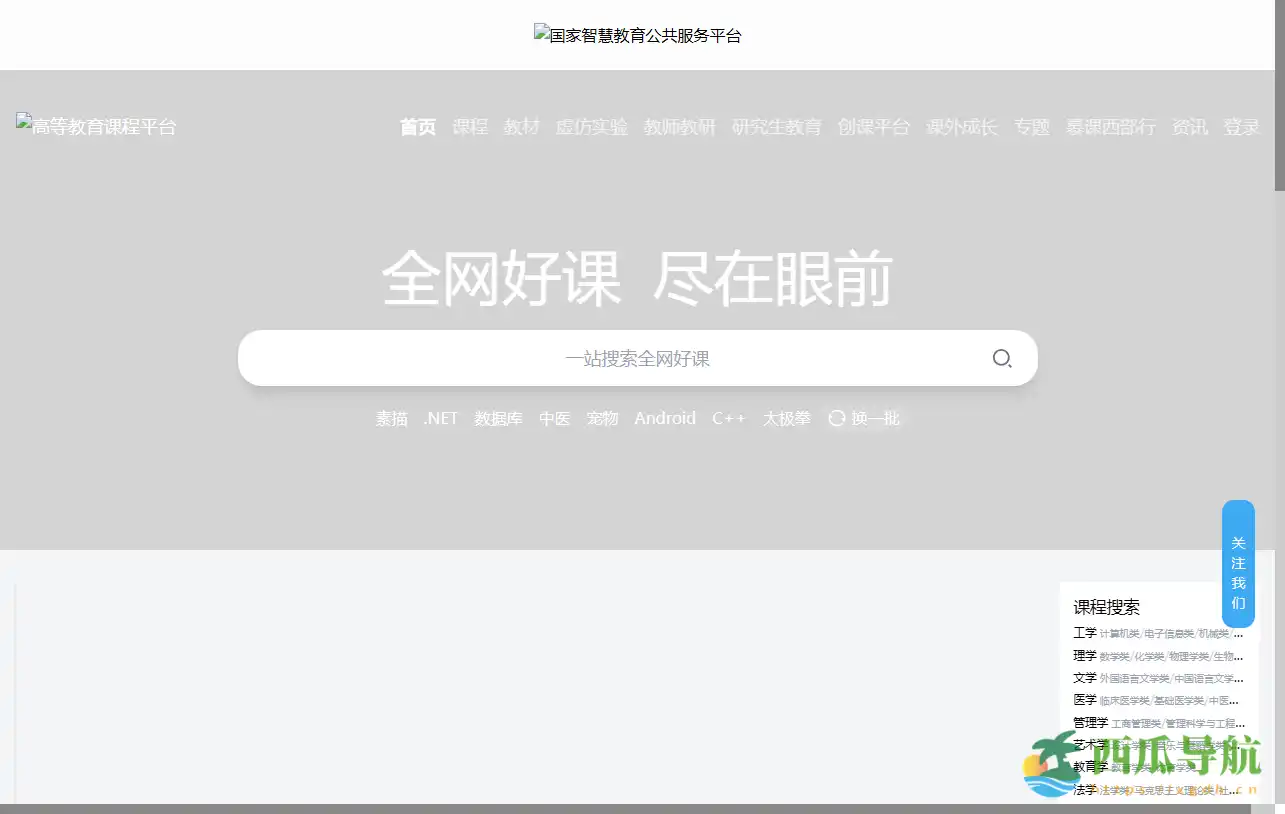Click the 高等教育课程平台 logo image

pos(96,126)
